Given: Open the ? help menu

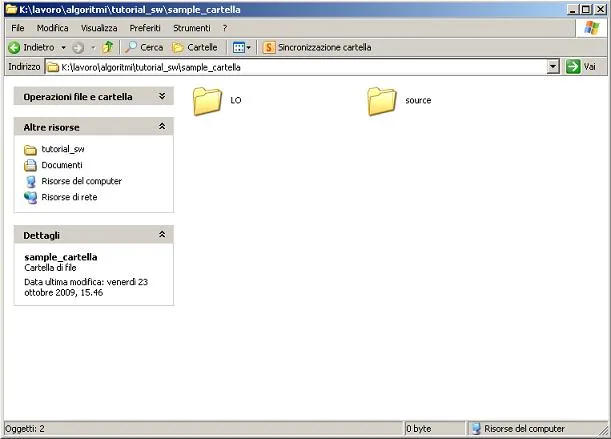Looking at the screenshot, I should 224,28.
